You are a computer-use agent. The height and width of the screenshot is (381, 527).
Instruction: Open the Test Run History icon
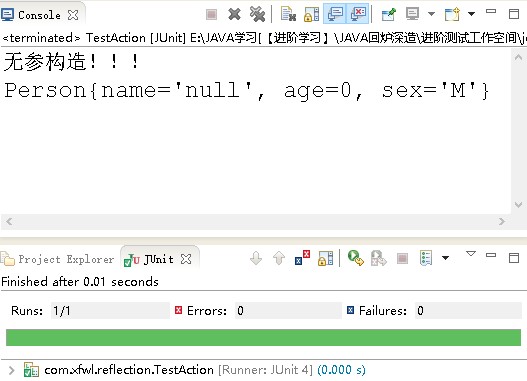point(426,258)
